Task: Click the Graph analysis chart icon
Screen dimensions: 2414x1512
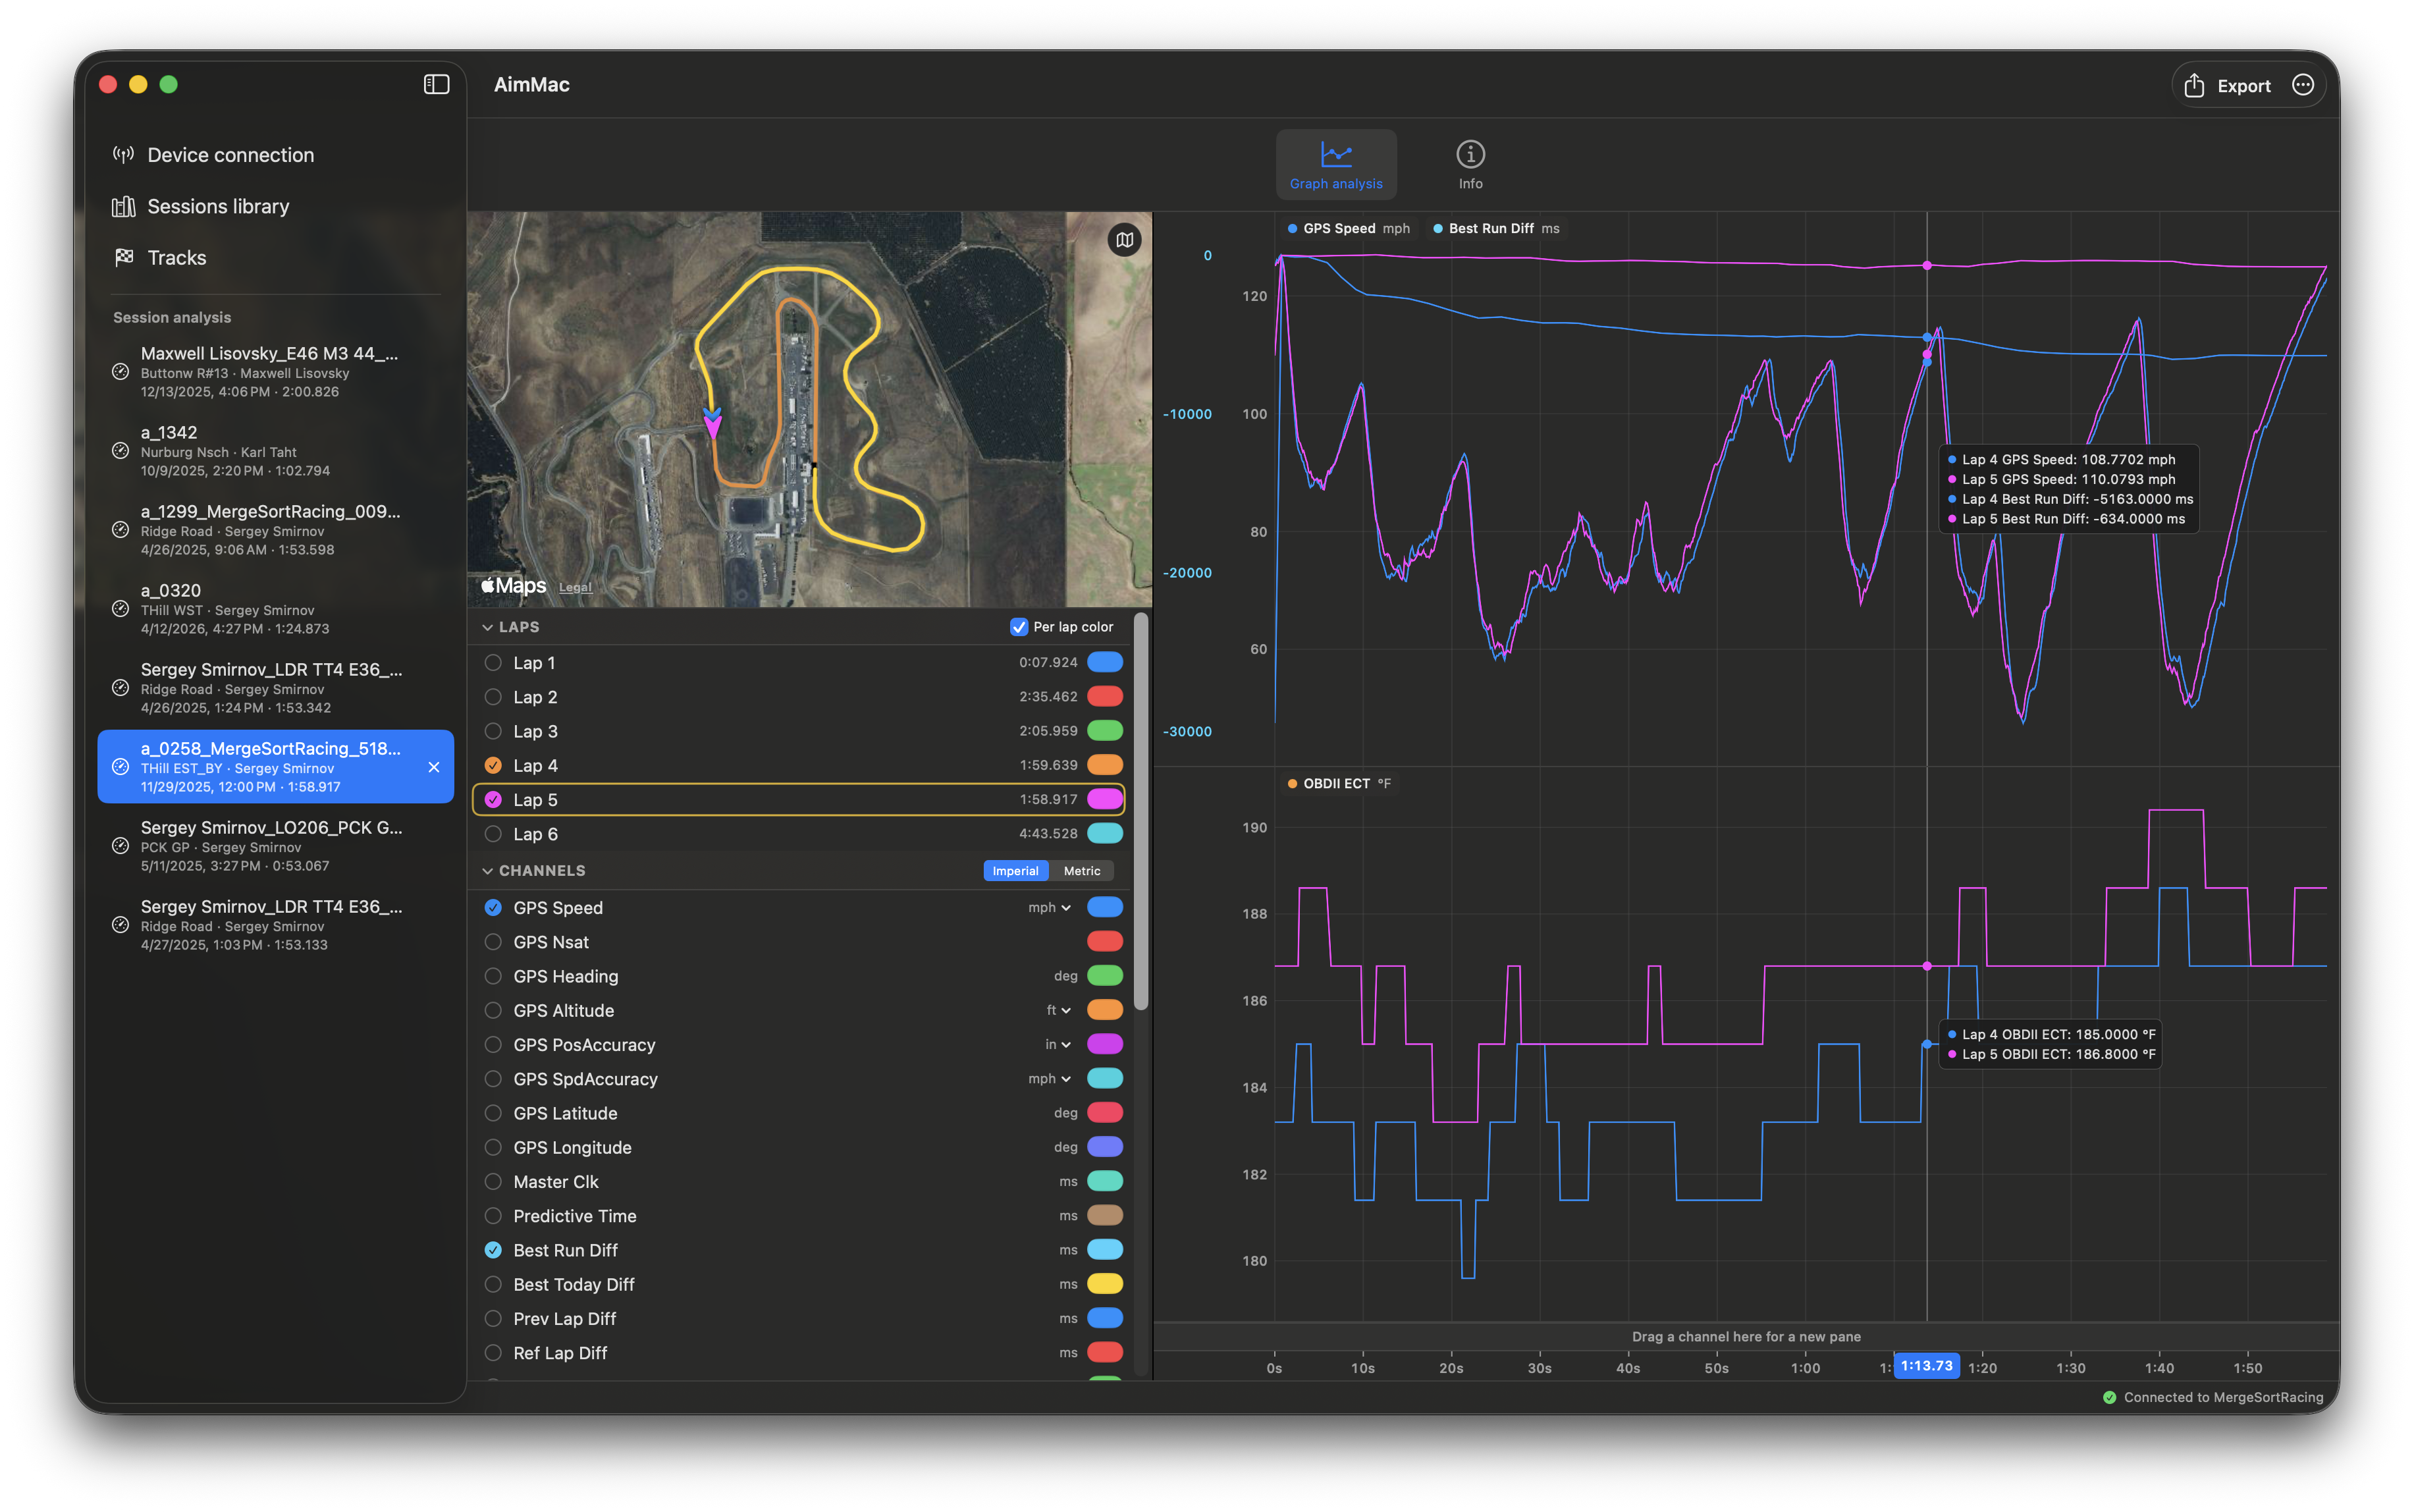Action: 1336,154
